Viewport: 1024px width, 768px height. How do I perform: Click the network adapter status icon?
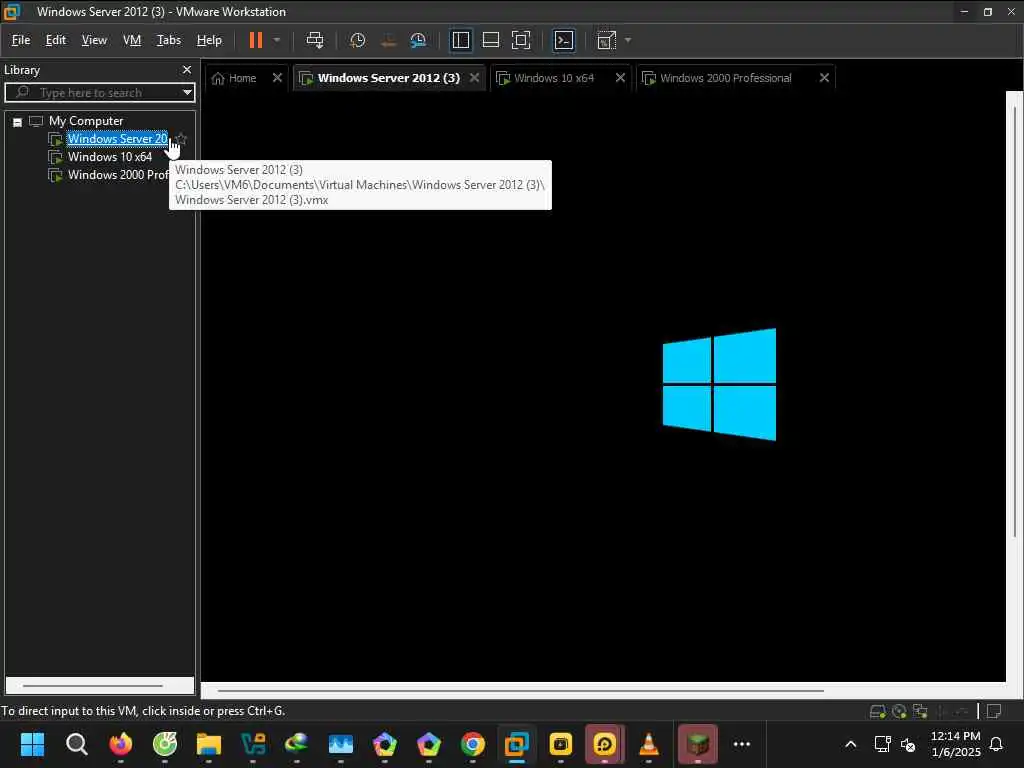point(921,711)
